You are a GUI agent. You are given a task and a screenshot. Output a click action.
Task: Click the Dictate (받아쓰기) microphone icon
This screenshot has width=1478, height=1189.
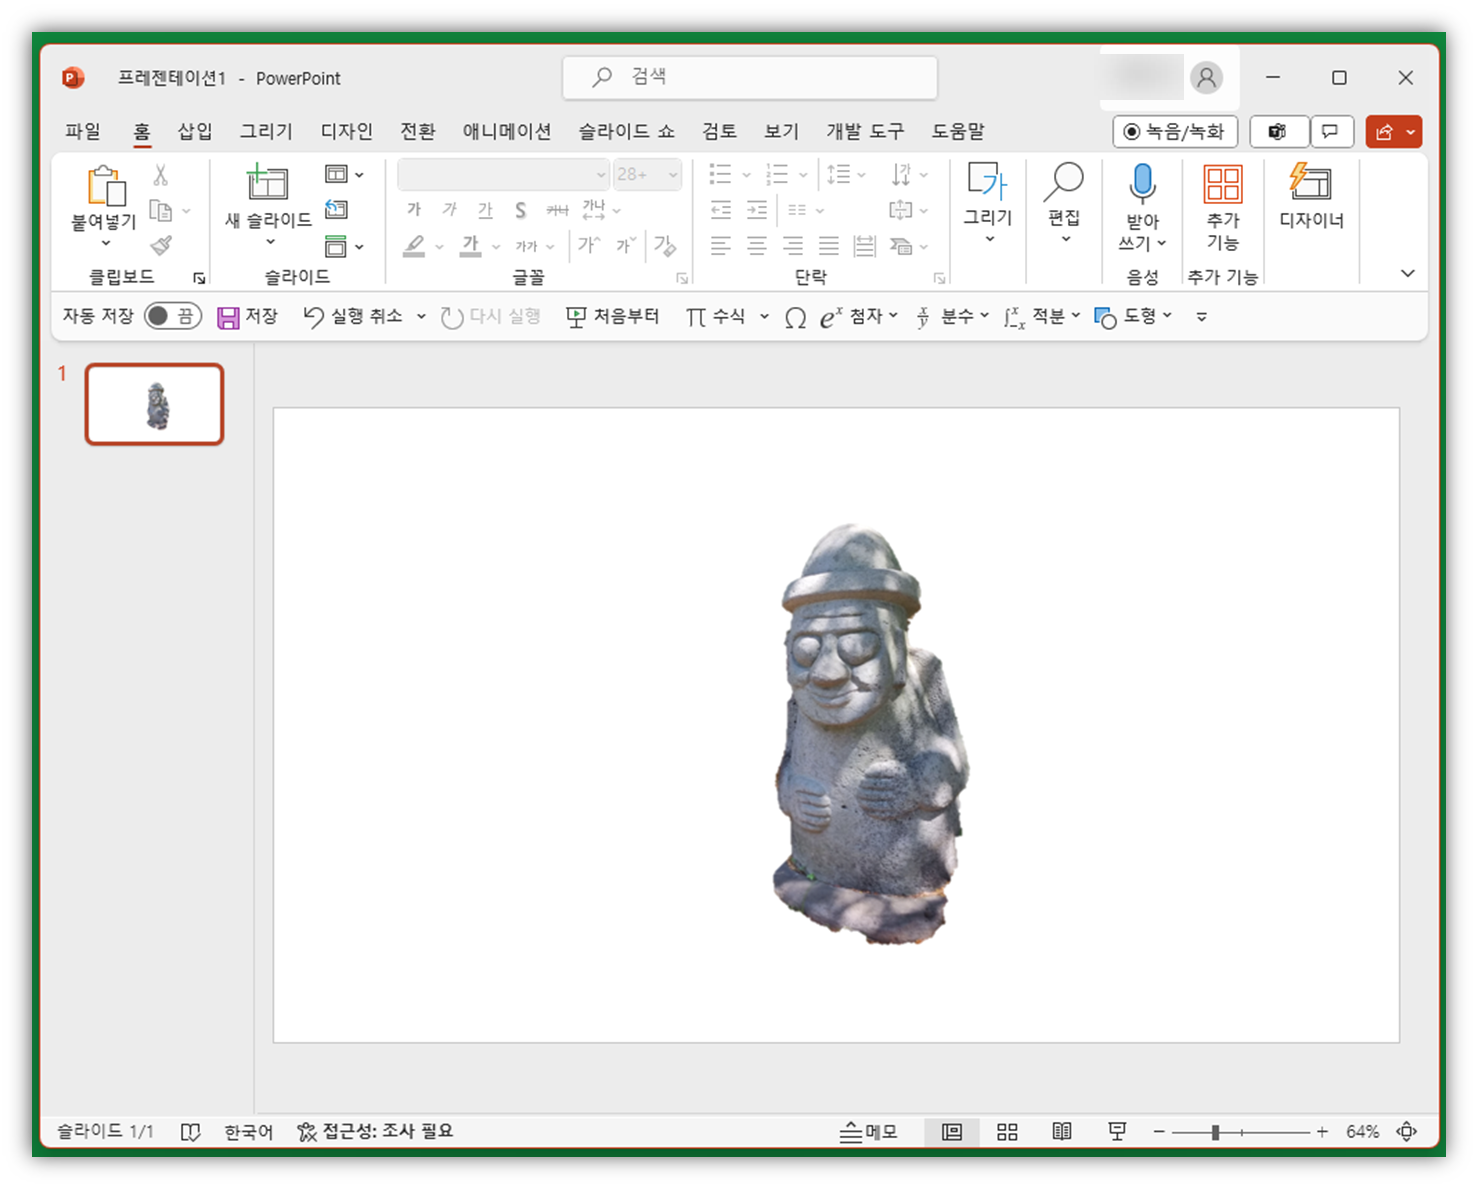pos(1142,185)
